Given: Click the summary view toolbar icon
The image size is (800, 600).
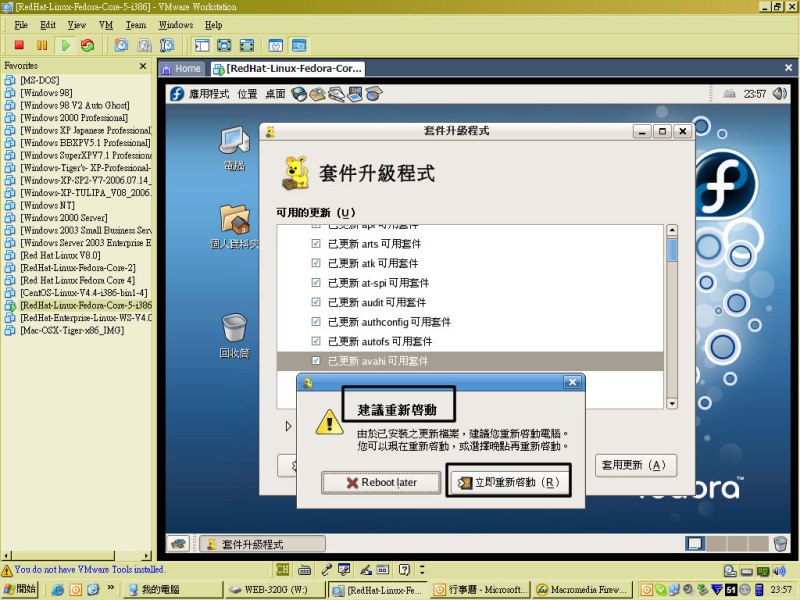Looking at the screenshot, I should click(x=276, y=45).
